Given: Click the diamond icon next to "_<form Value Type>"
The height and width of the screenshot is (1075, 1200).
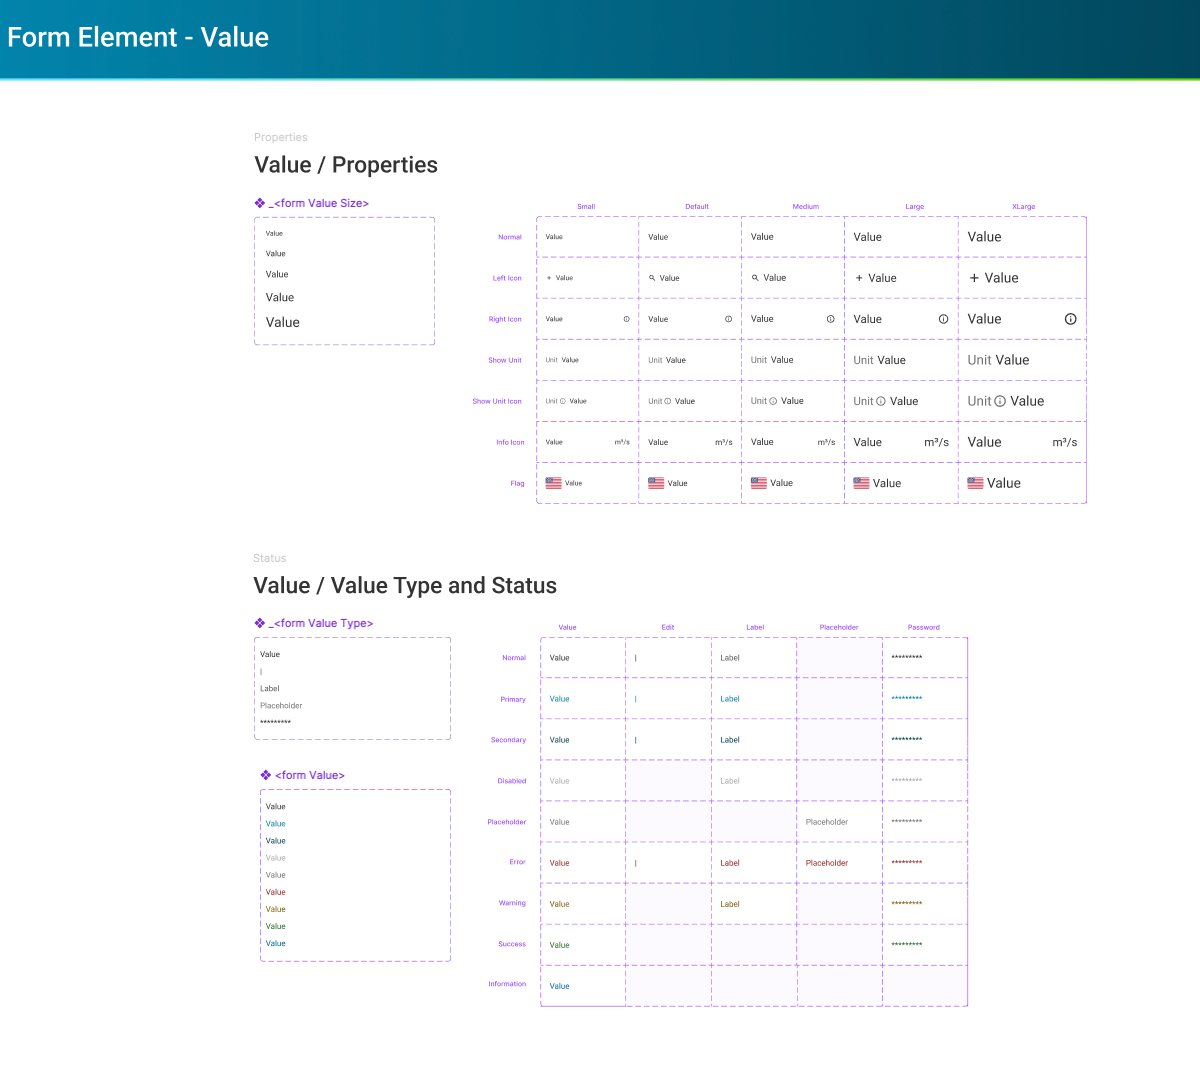Looking at the screenshot, I should (259, 622).
